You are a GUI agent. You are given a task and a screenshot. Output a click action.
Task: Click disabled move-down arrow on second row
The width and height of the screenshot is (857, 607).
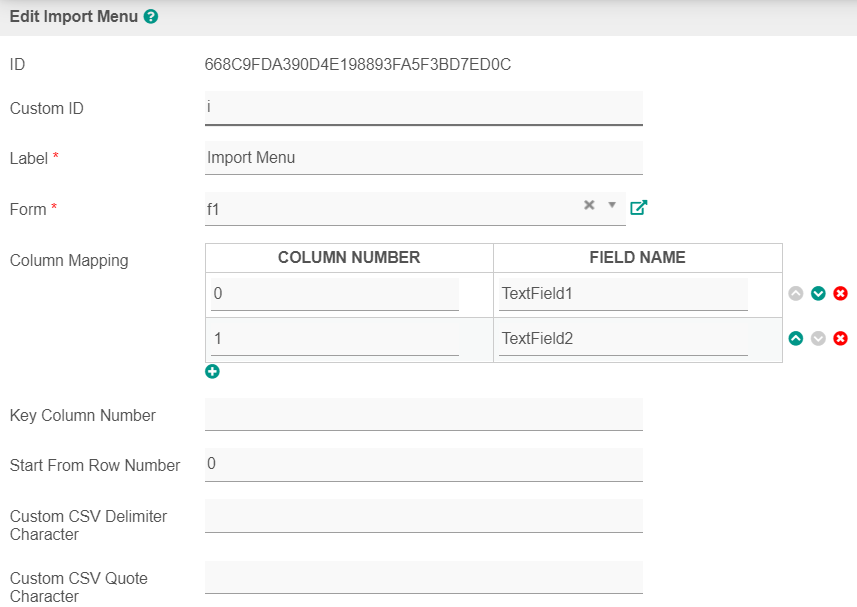818,339
